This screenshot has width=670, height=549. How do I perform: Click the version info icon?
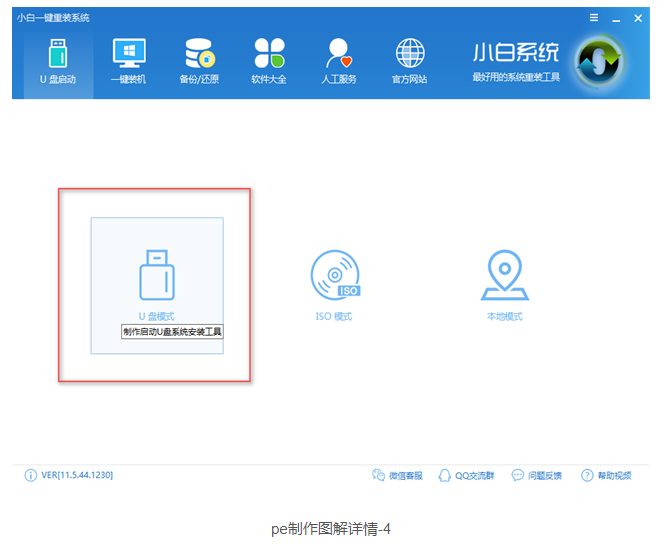pyautogui.click(x=31, y=475)
